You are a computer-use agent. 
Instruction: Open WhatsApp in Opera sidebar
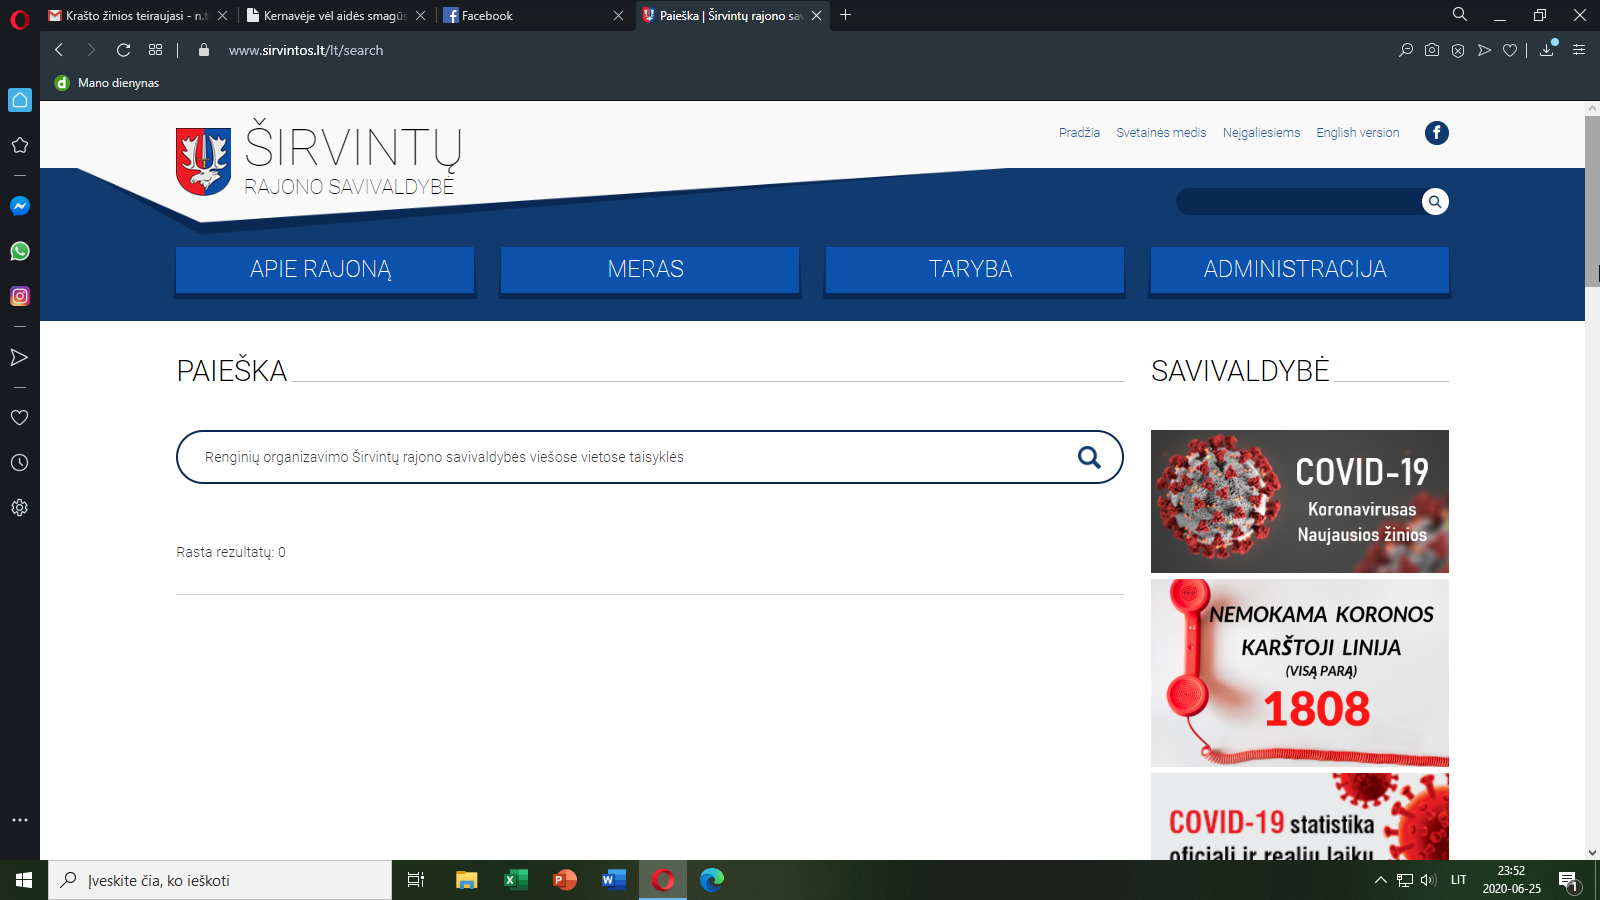pyautogui.click(x=20, y=251)
